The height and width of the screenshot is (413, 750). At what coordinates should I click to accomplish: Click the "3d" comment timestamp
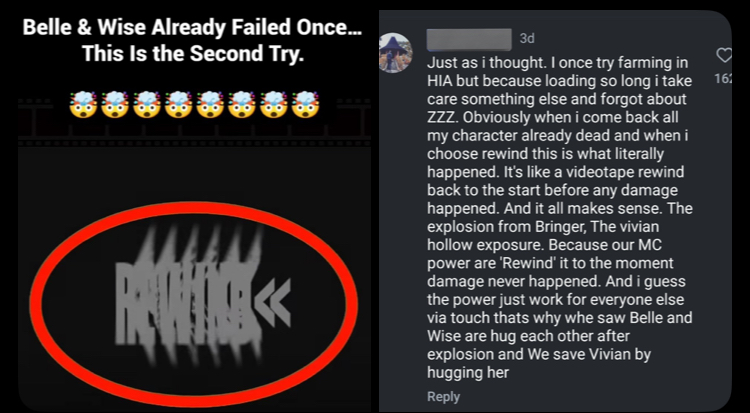527,38
